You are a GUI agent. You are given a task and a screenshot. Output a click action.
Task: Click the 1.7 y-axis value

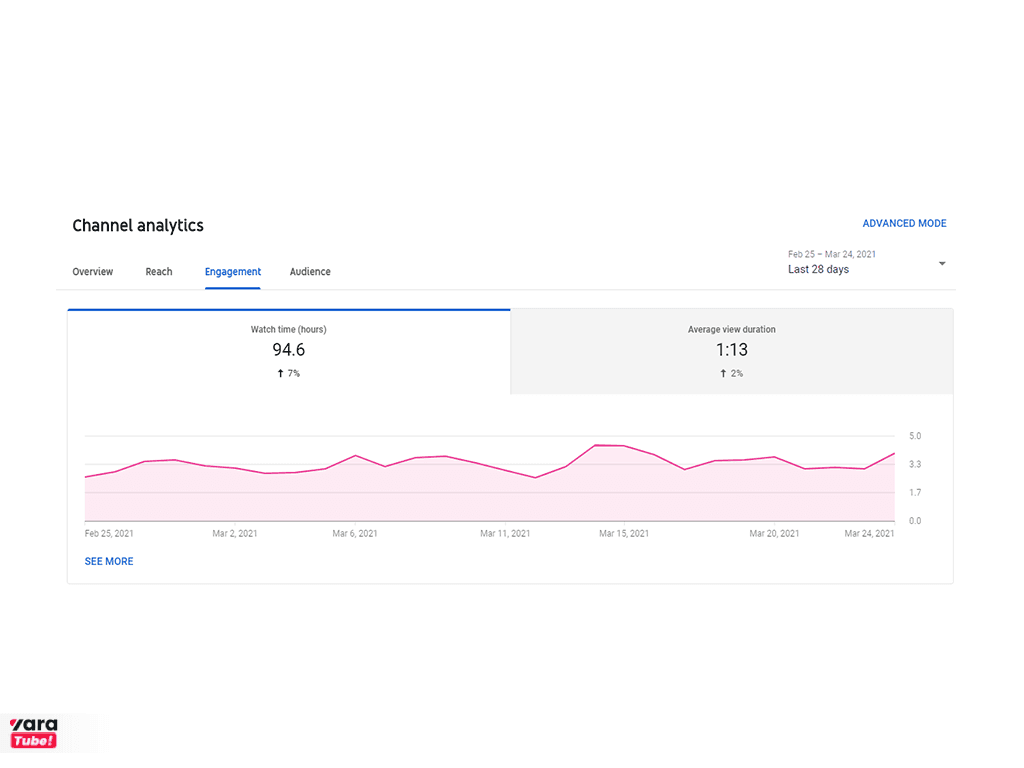(x=915, y=492)
